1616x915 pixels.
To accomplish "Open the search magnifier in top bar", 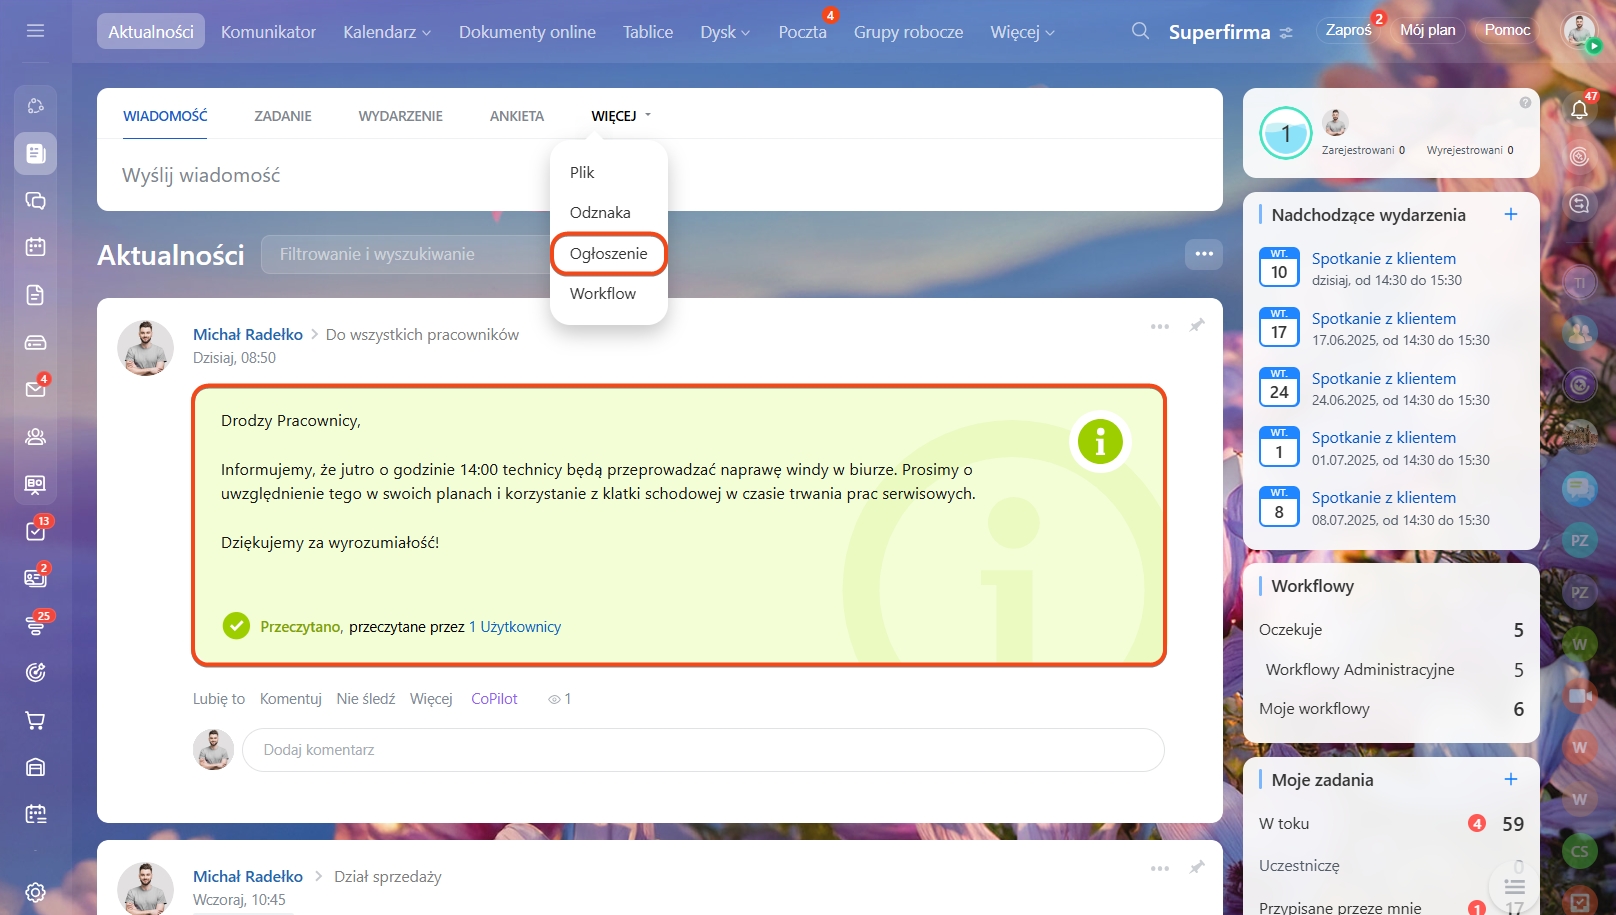I will click(1140, 31).
